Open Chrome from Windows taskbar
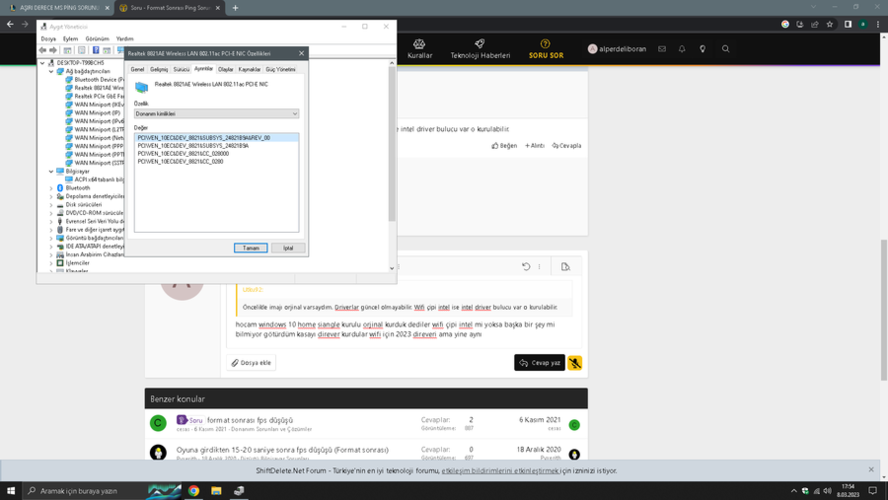Viewport: 888px width, 500px height. pyautogui.click(x=194, y=490)
